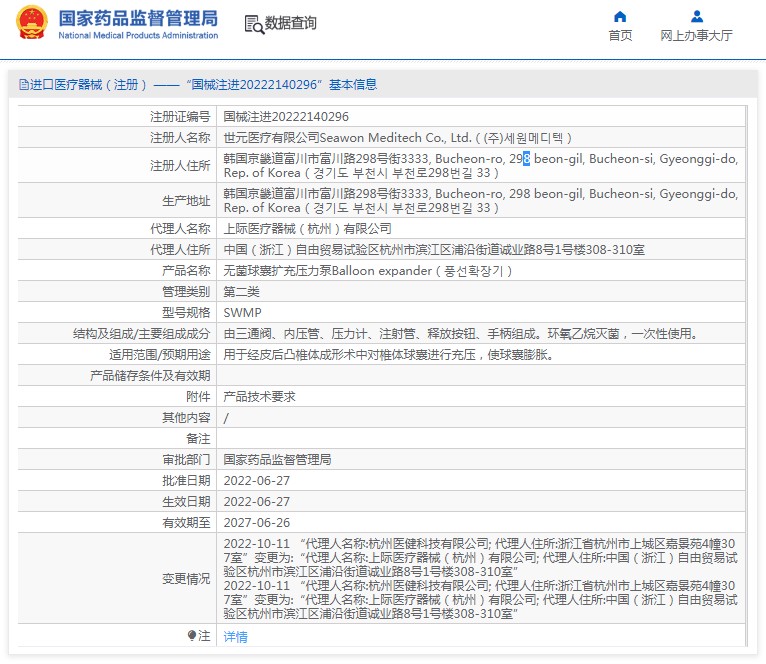Image resolution: width=766 pixels, height=664 pixels.
Task: Click the person icon above 网上办事大厅
Action: pyautogui.click(x=696, y=16)
